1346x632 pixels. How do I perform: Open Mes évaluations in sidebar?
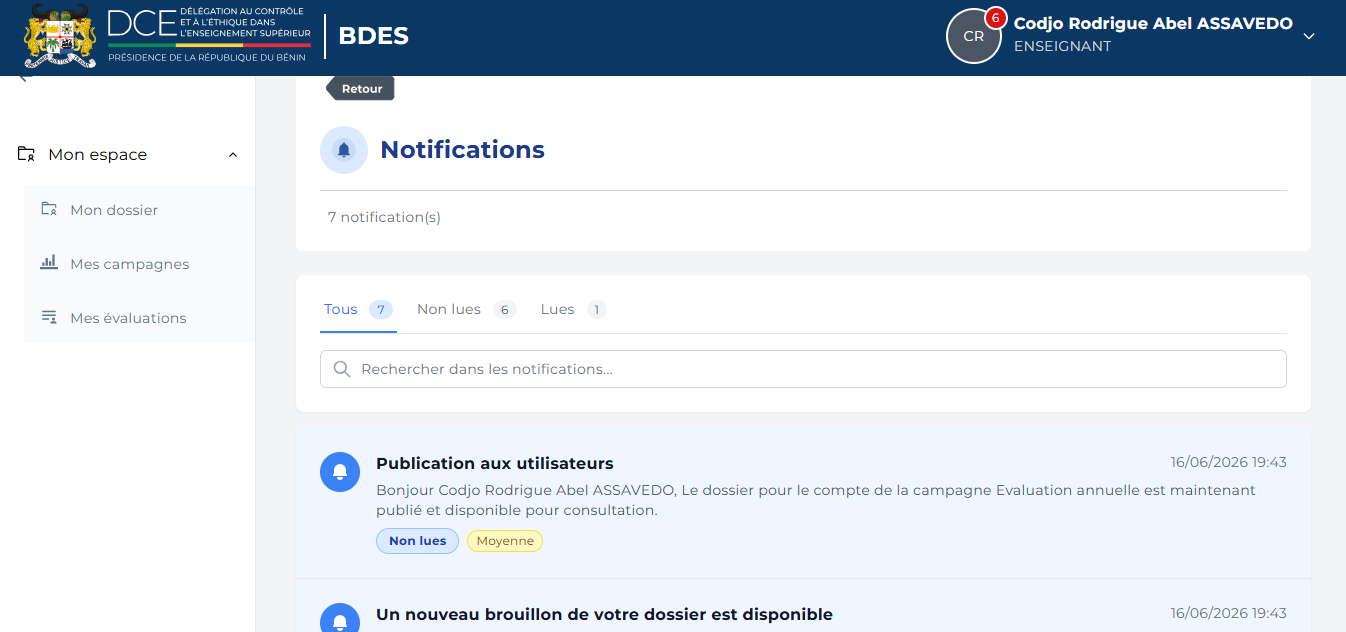click(139, 318)
